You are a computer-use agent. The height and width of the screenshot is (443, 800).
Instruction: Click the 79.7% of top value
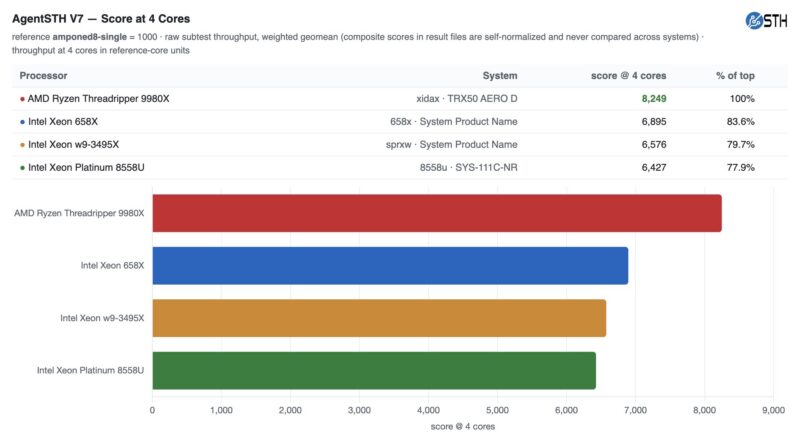[x=740, y=144]
